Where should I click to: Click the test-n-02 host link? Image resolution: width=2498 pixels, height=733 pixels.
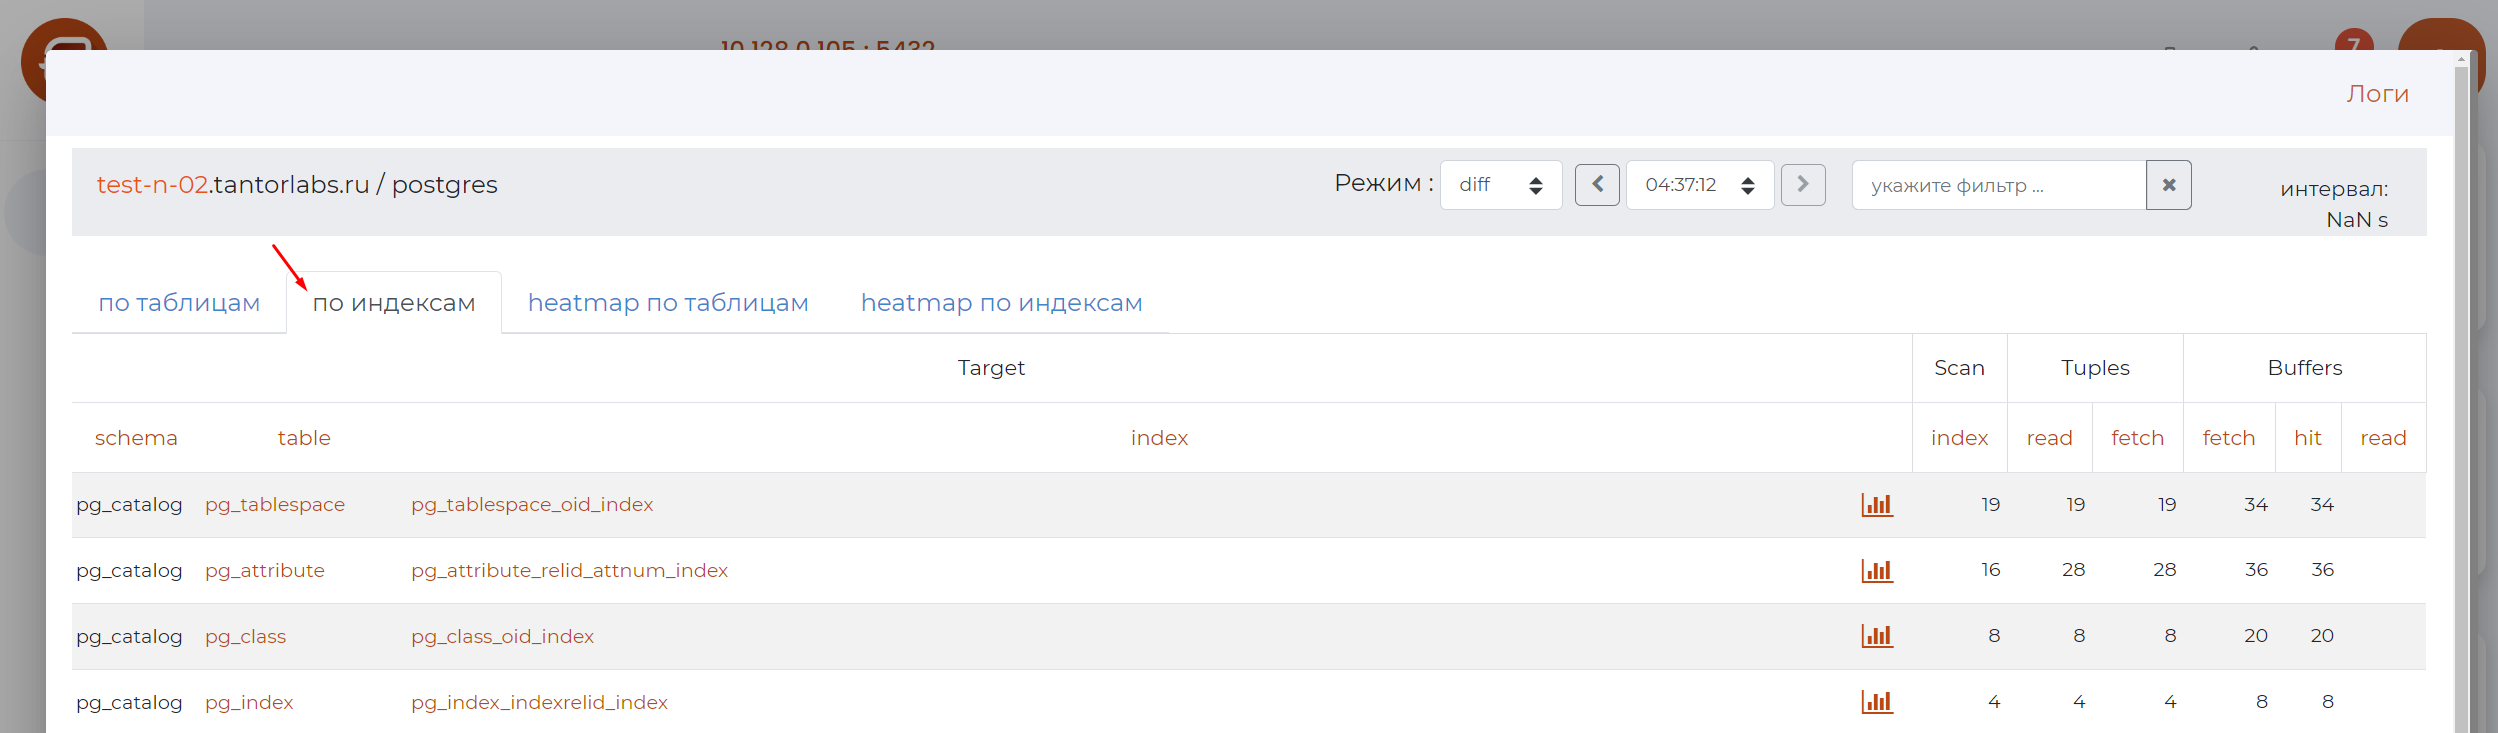(152, 185)
